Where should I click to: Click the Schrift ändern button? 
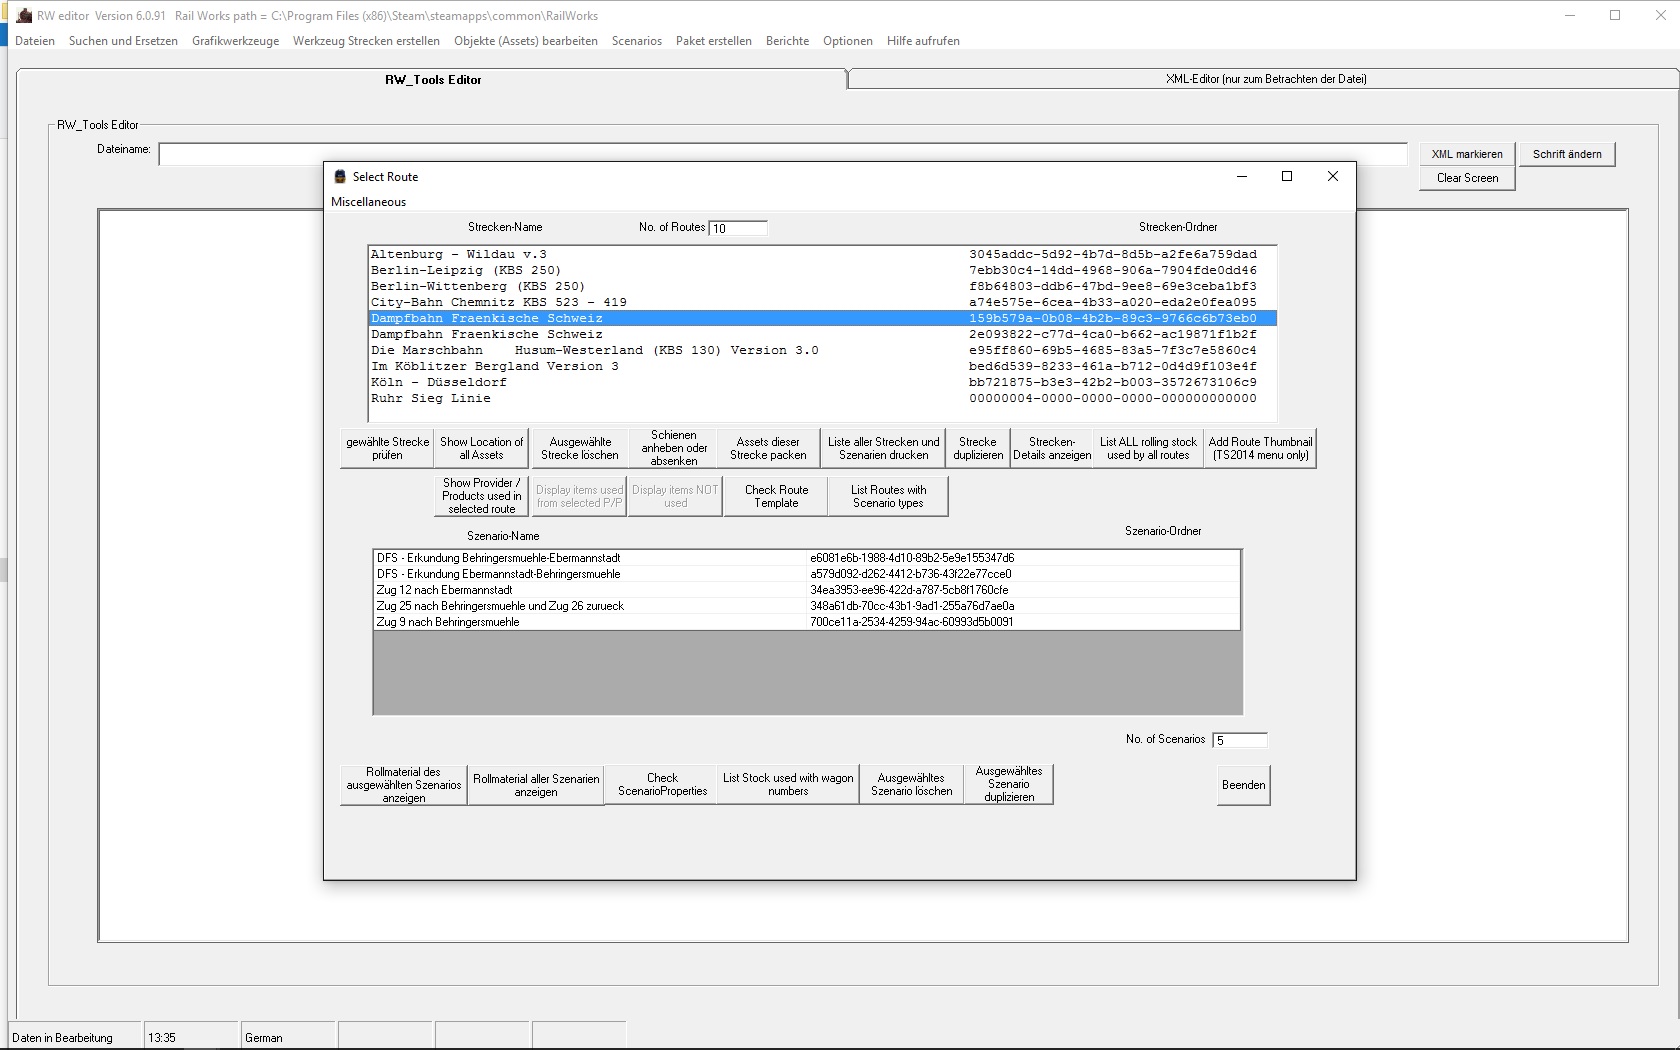coord(1566,154)
